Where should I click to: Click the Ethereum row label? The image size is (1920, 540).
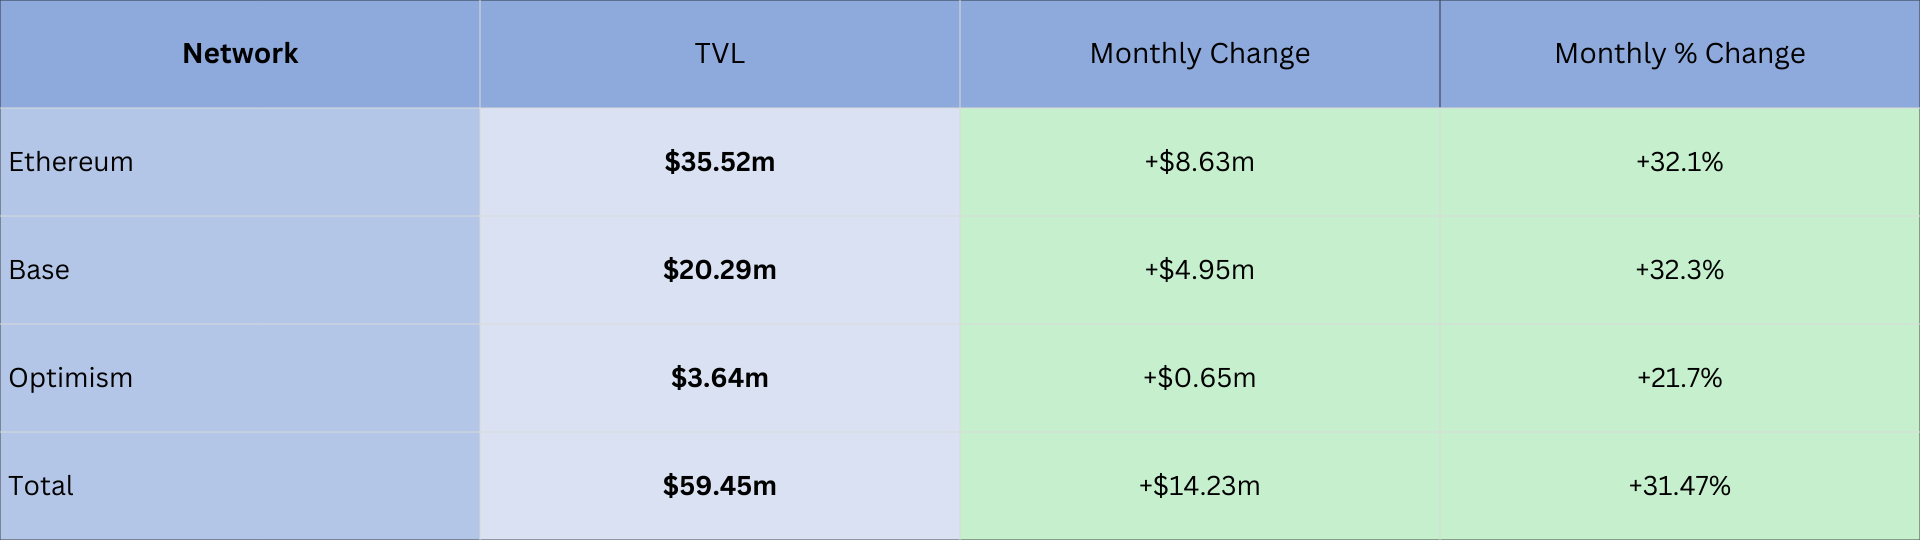tap(71, 162)
